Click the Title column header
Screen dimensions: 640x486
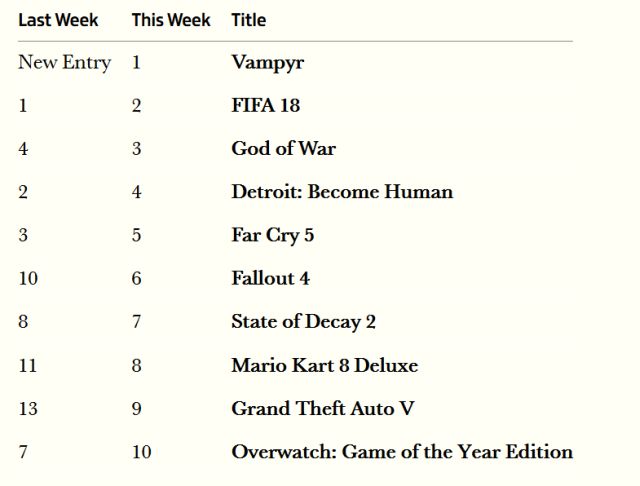248,20
